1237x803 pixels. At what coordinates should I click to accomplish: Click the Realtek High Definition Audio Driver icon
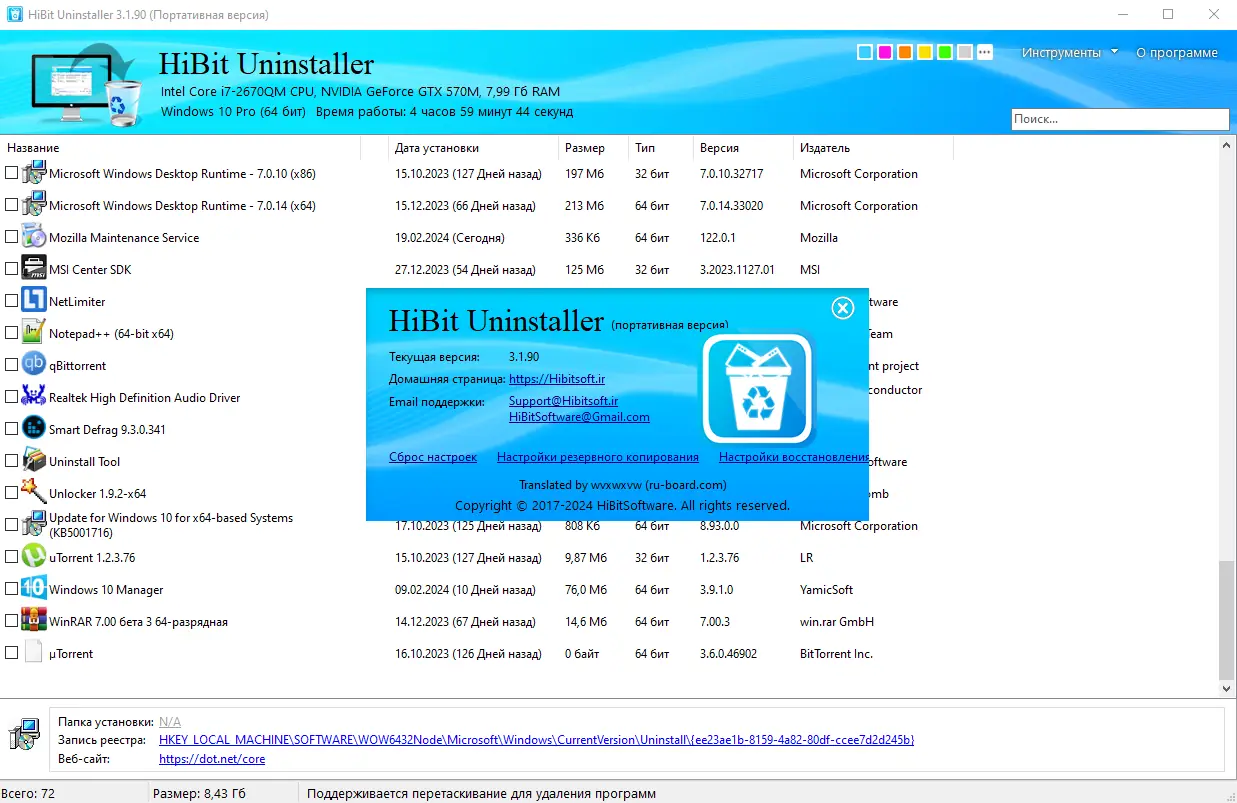tap(34, 397)
